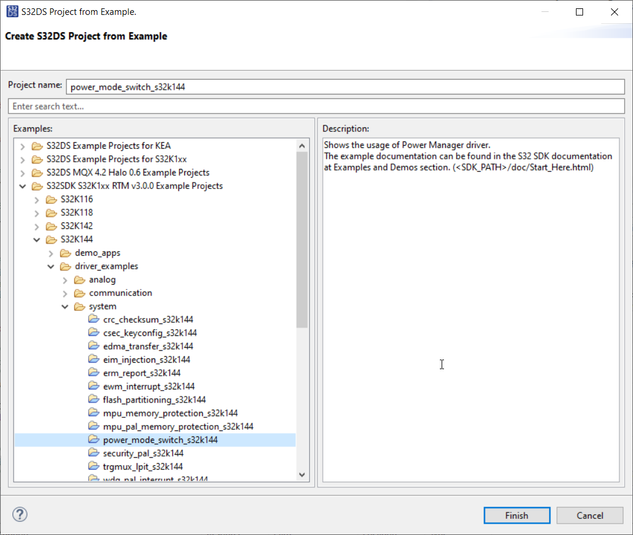This screenshot has height=535, width=633.
Task: Close the S32DS Project from Example dialog
Action: click(x=614, y=12)
